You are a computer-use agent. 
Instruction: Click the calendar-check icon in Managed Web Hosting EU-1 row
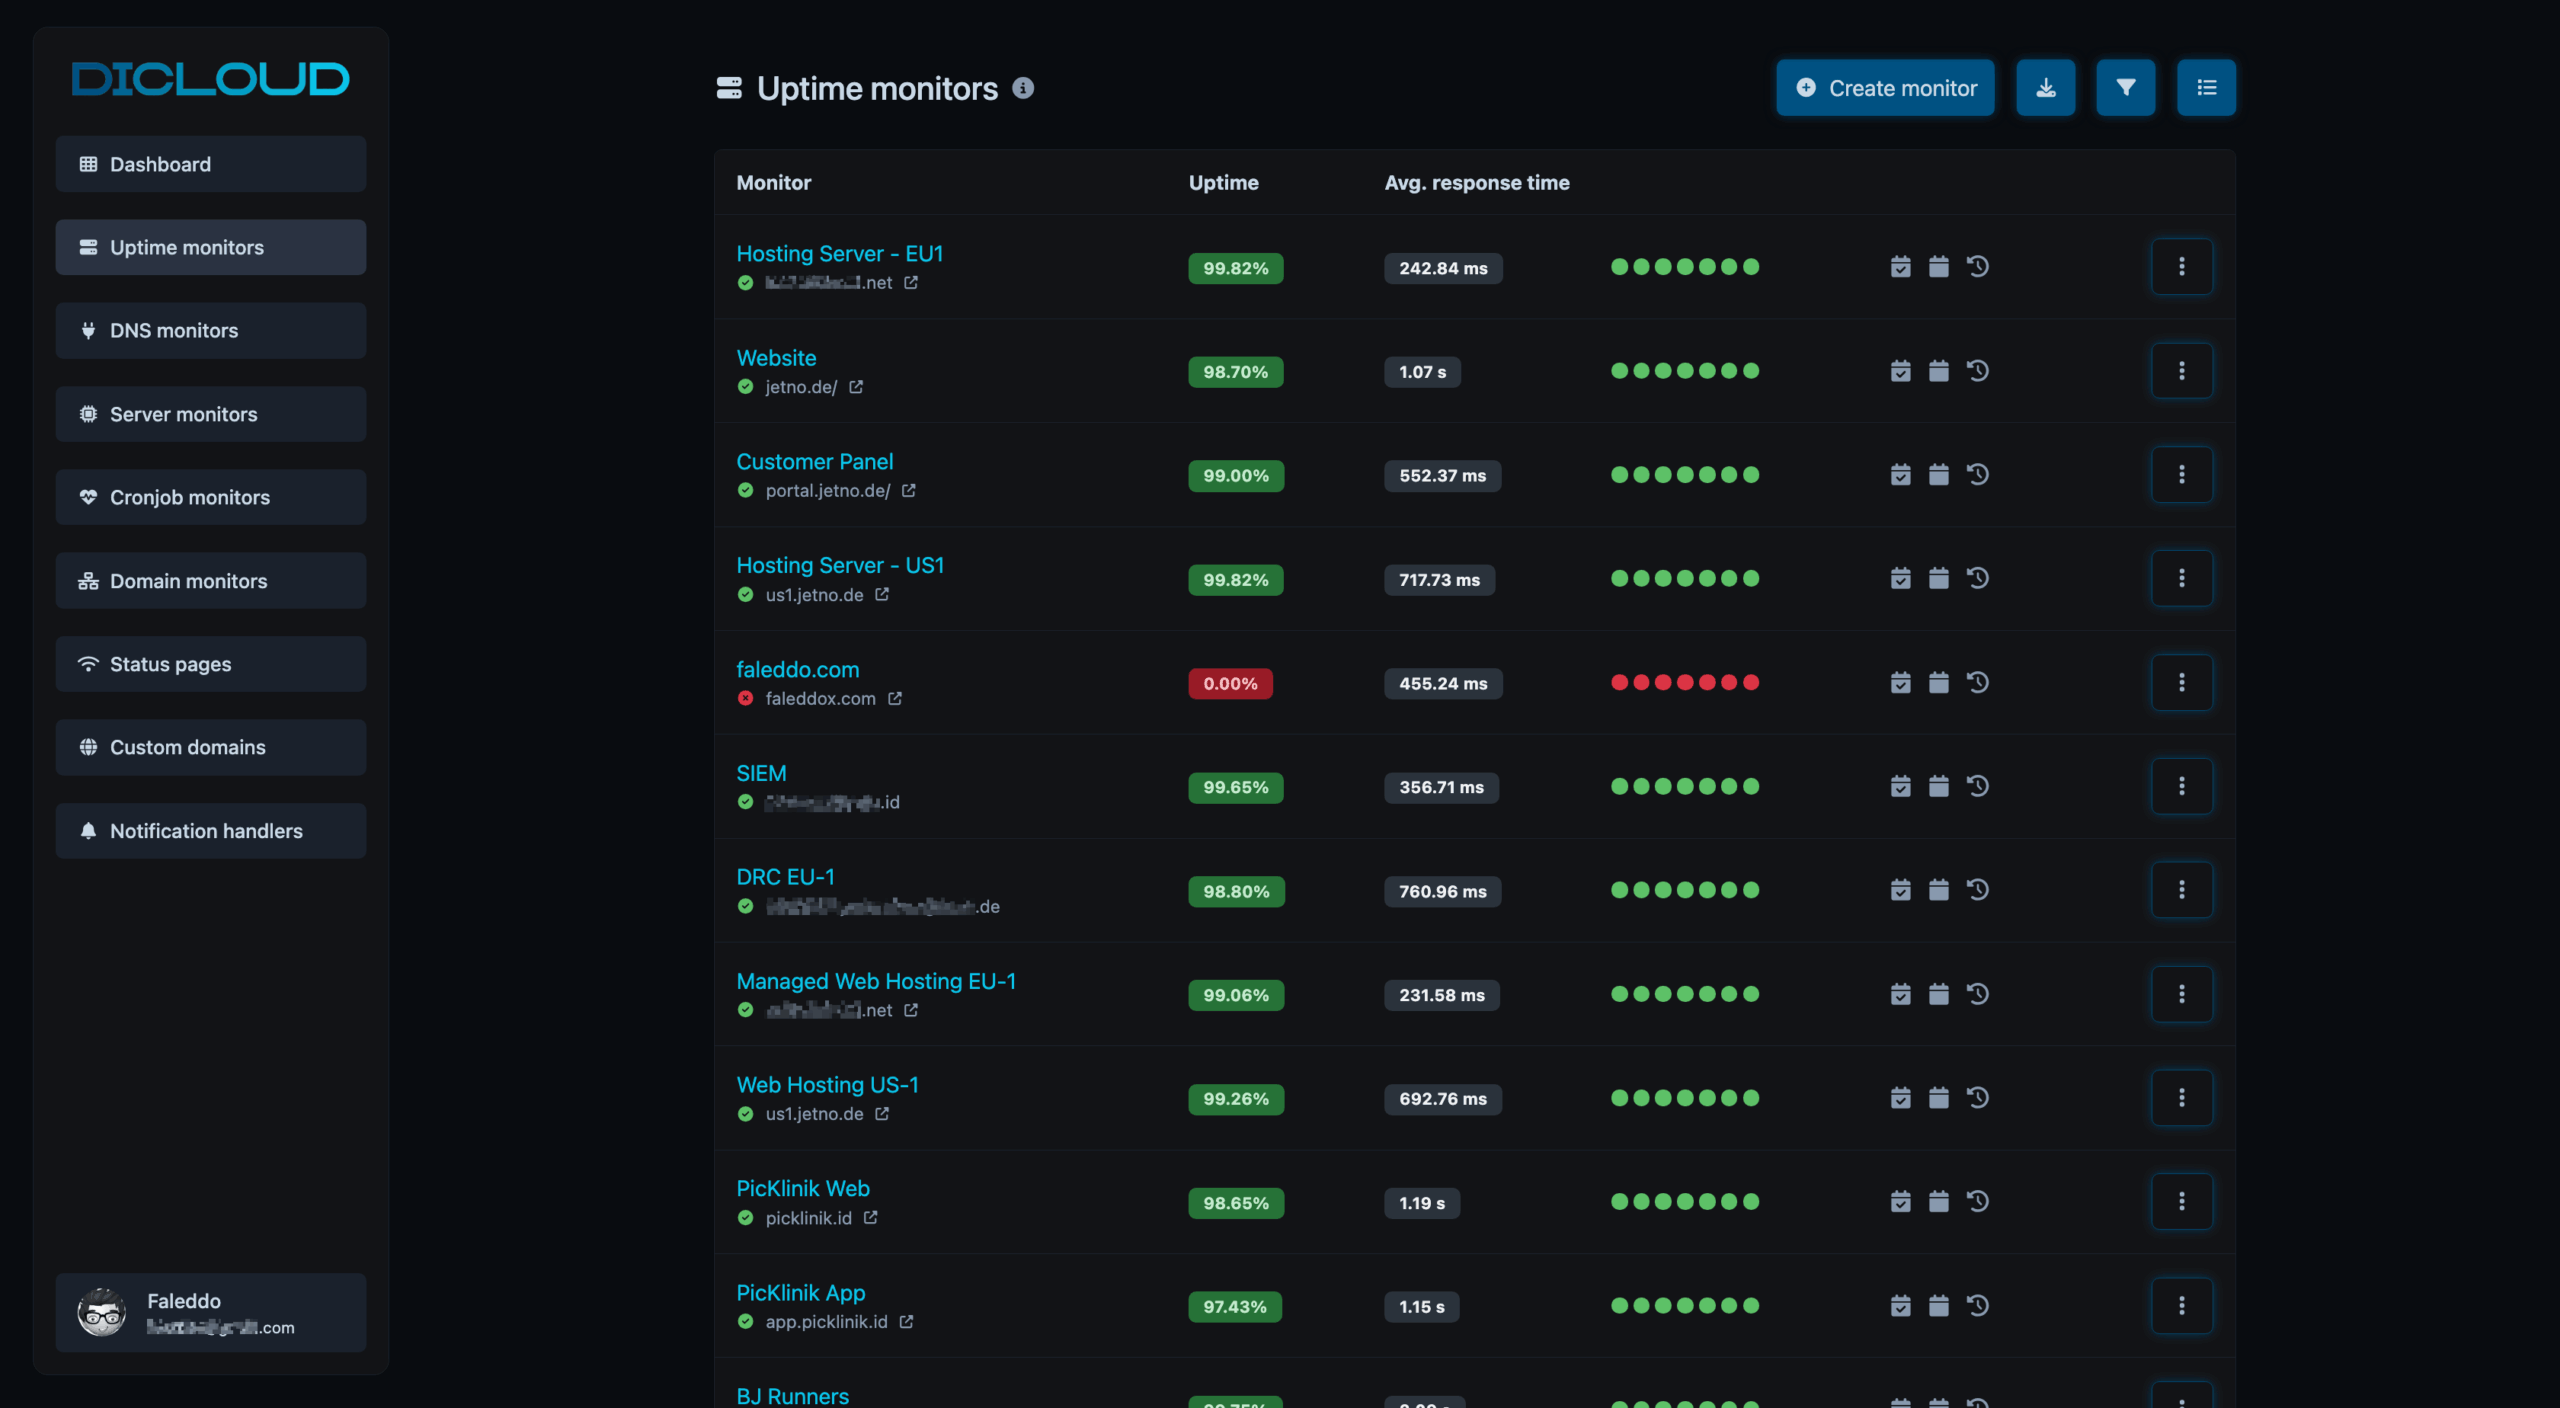(1900, 994)
